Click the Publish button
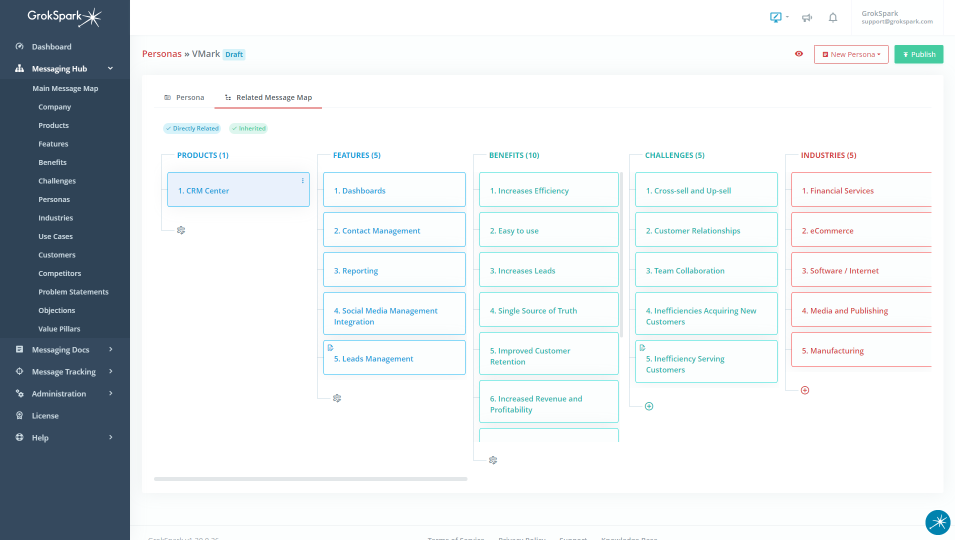 [918, 54]
